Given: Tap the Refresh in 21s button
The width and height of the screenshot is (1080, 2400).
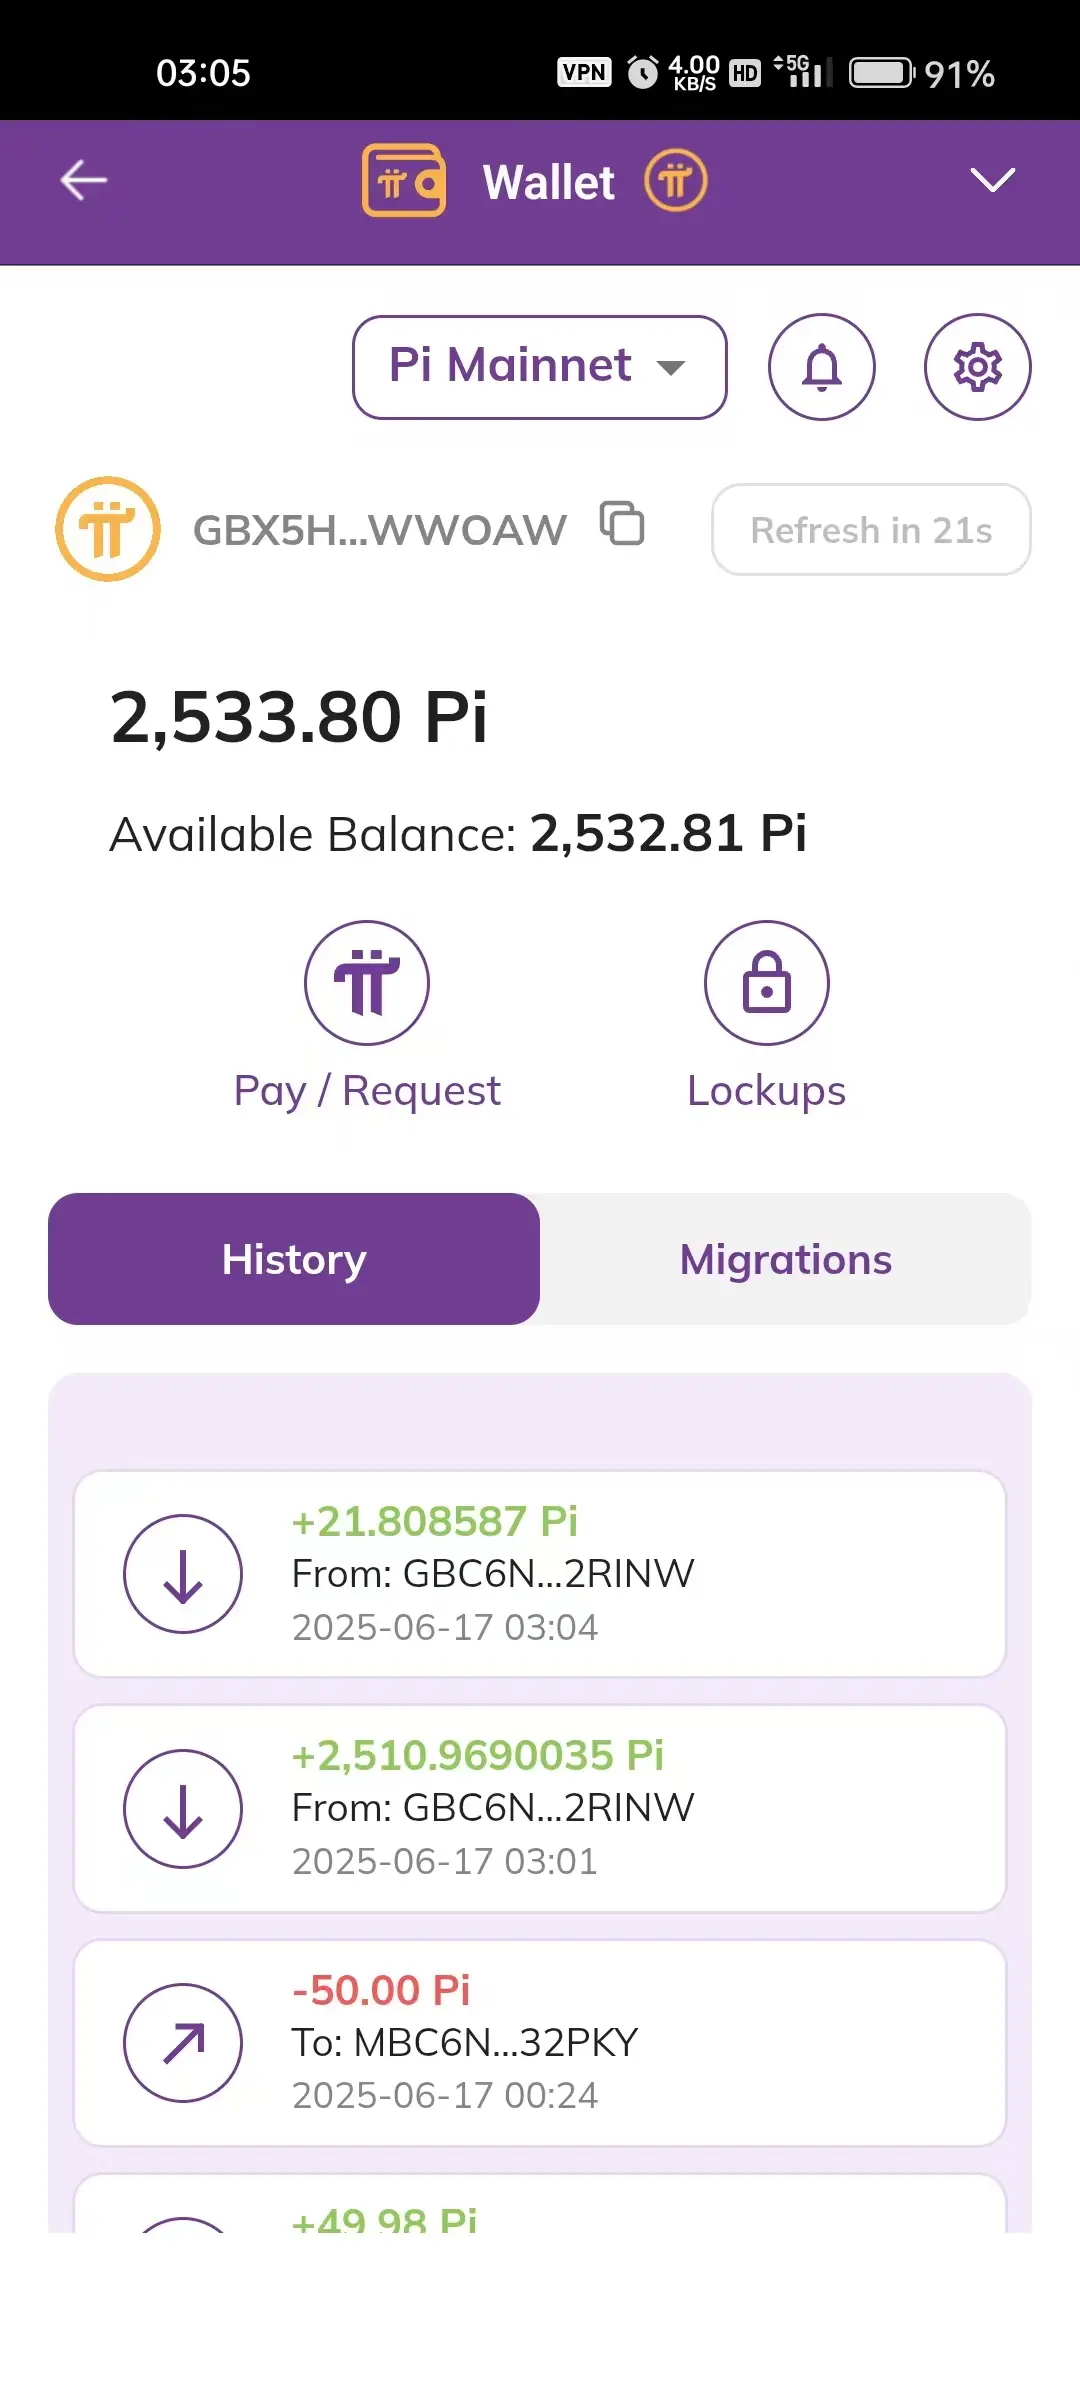Looking at the screenshot, I should coord(871,529).
